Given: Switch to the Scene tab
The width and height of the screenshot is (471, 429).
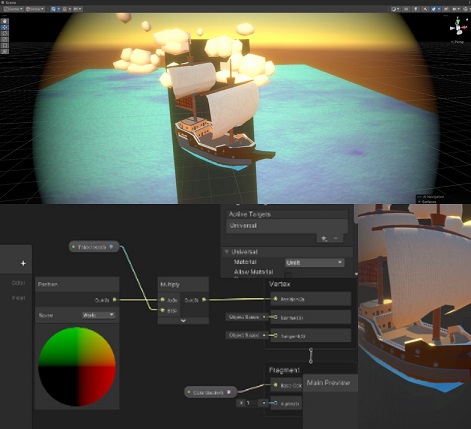Looking at the screenshot, I should (x=9, y=2).
